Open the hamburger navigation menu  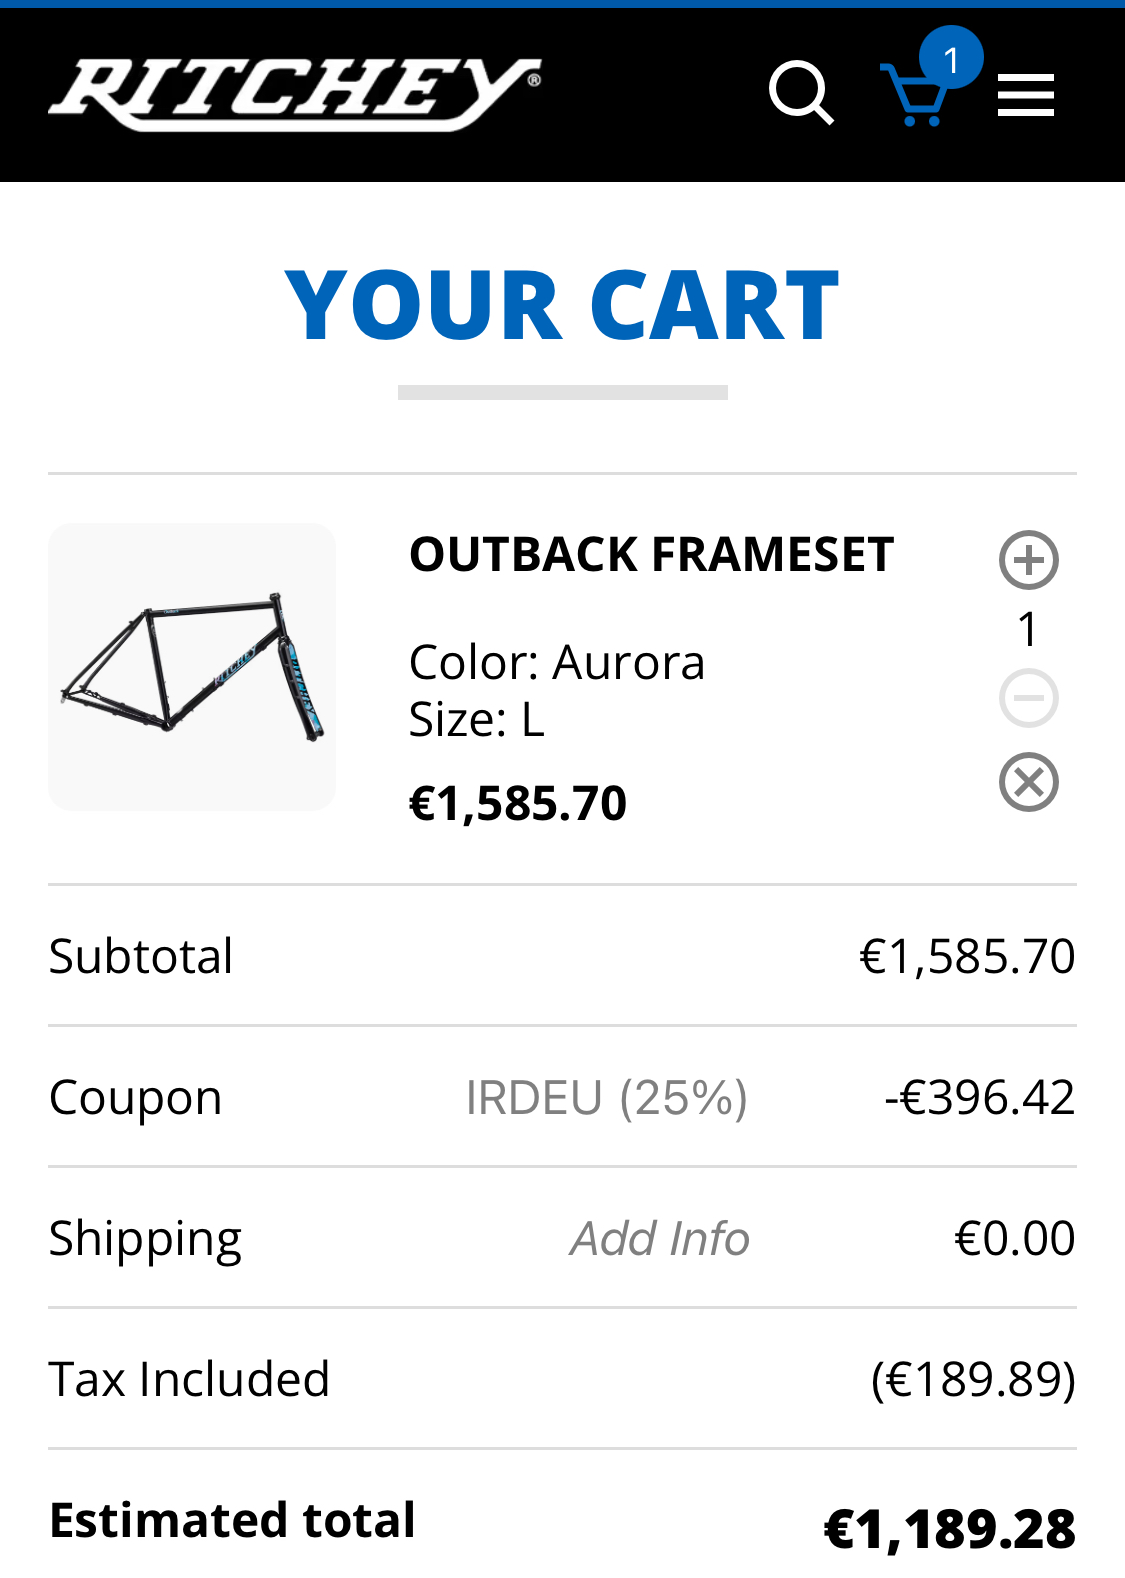point(1026,95)
